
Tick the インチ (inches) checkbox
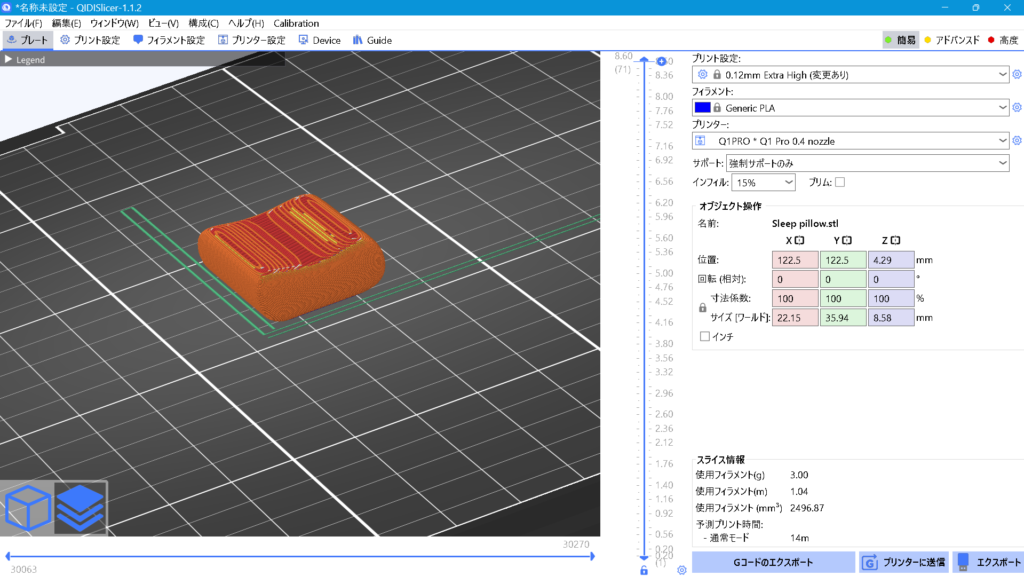click(x=705, y=337)
